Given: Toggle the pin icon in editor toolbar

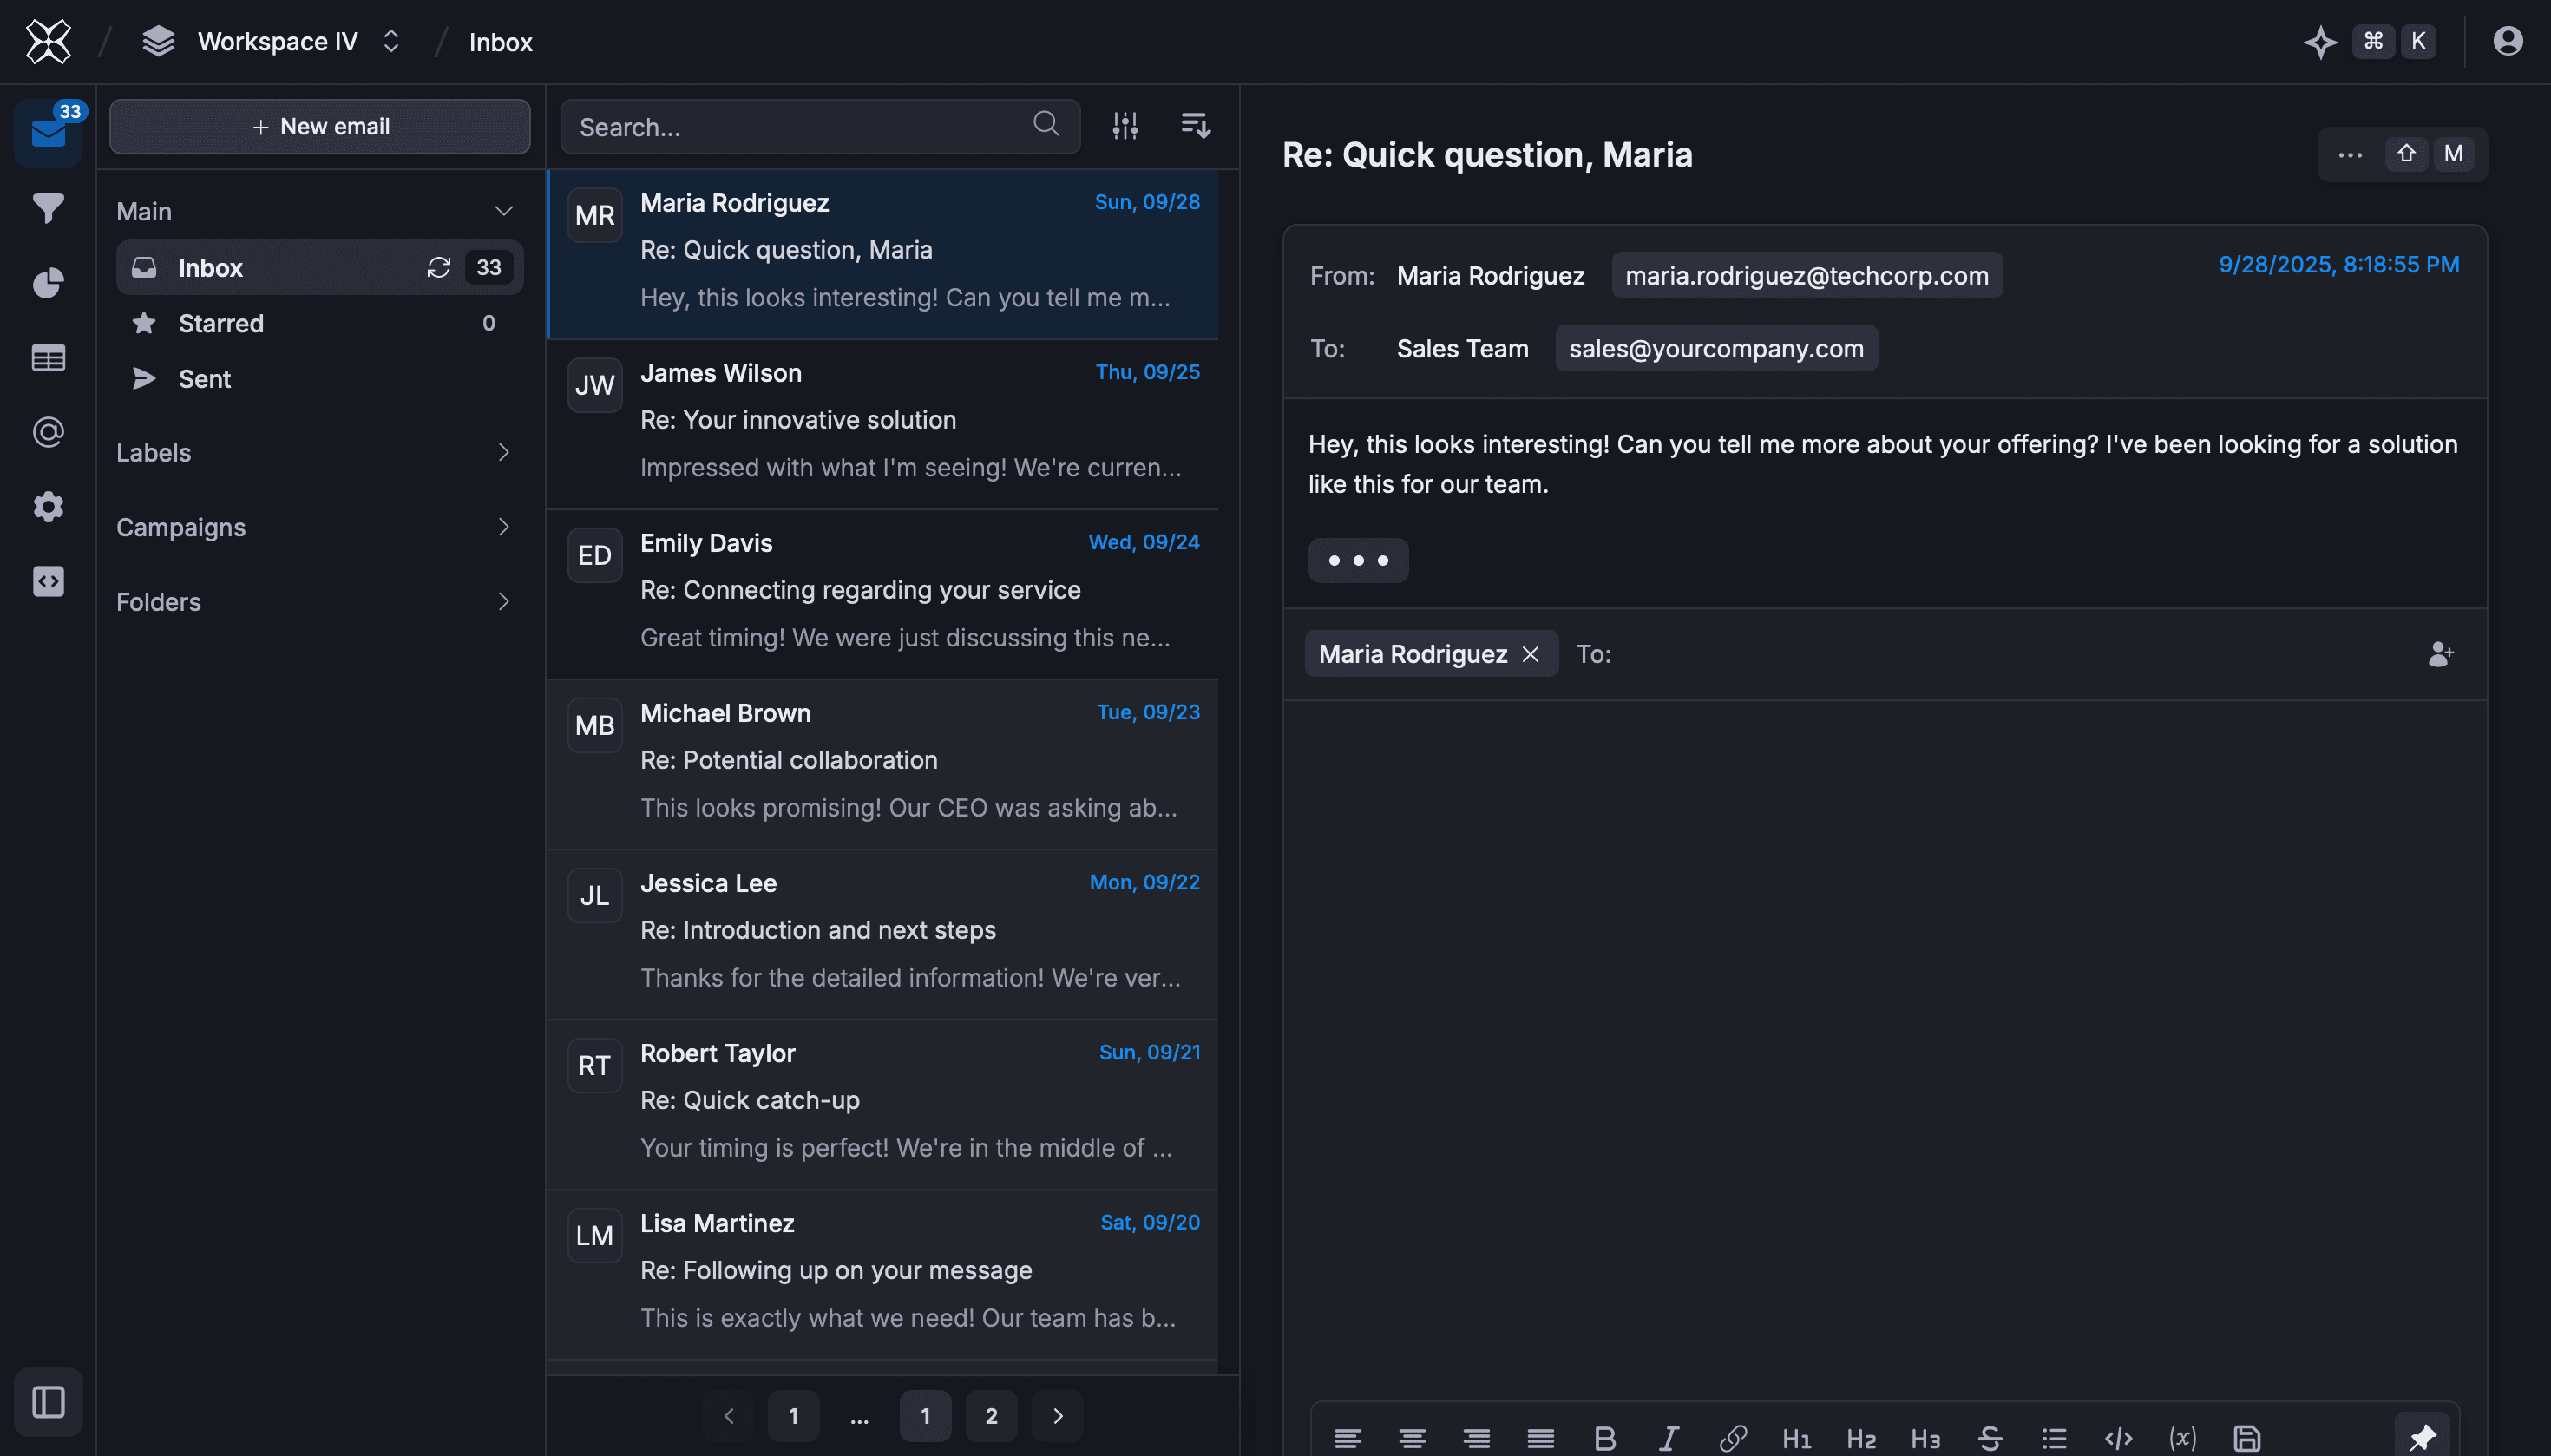Looking at the screenshot, I should point(2421,1438).
